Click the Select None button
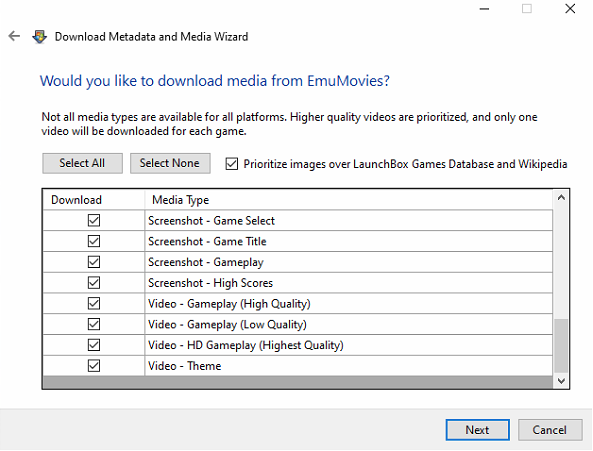Image resolution: width=593 pixels, height=451 pixels. coord(170,163)
